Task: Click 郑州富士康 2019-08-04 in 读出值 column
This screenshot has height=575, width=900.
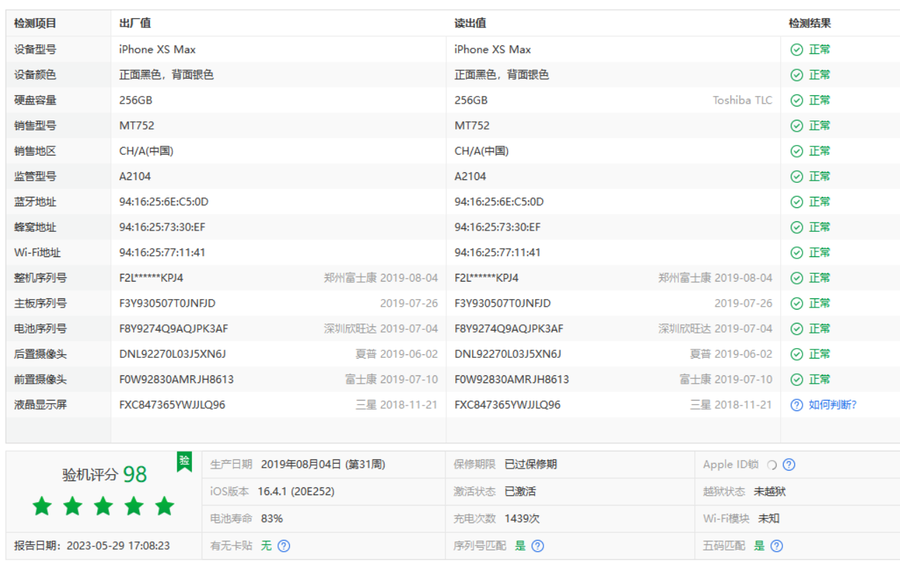Action: coord(715,278)
